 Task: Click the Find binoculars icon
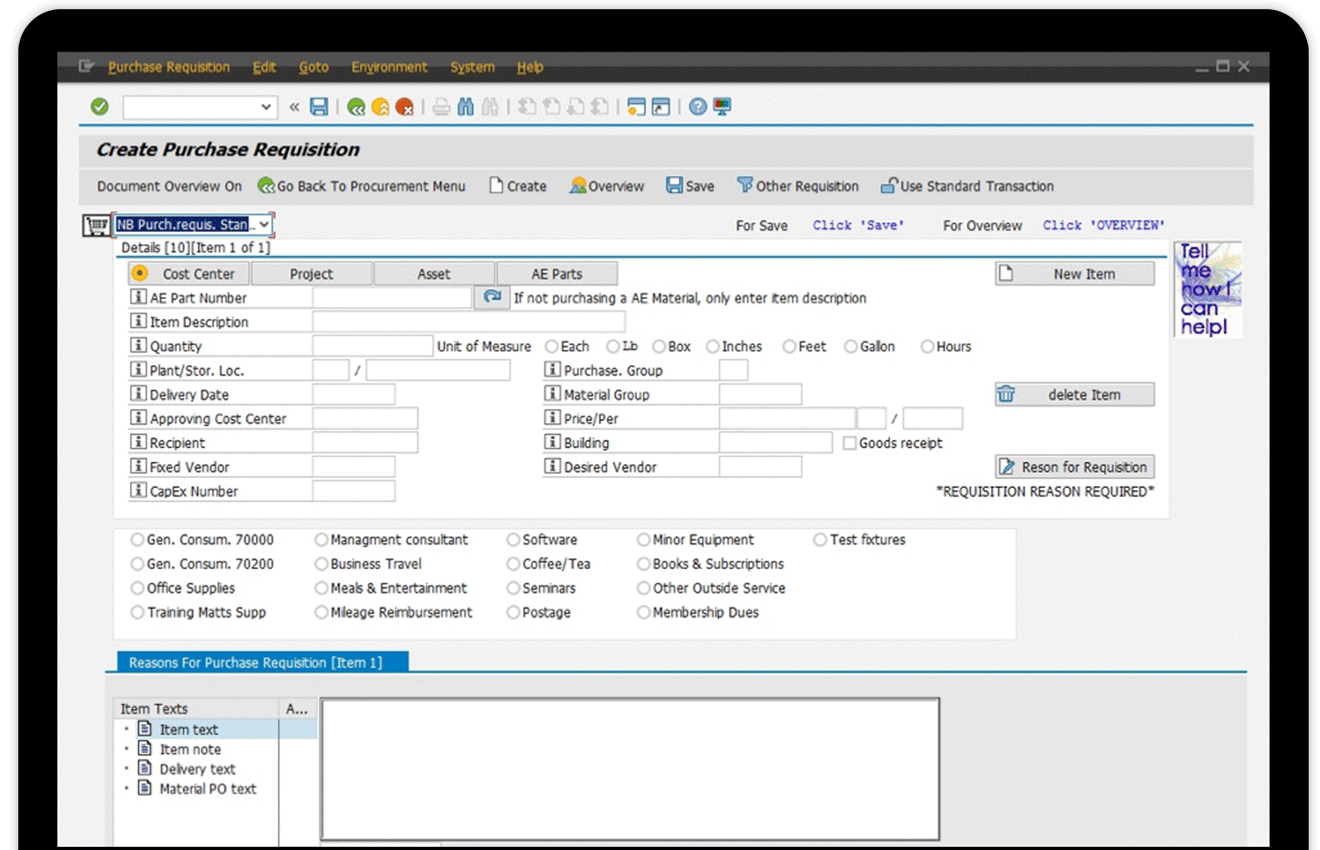click(x=466, y=107)
